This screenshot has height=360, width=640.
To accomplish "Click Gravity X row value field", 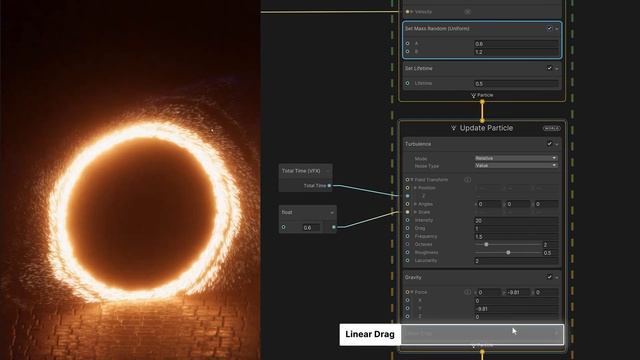I will click(x=516, y=300).
